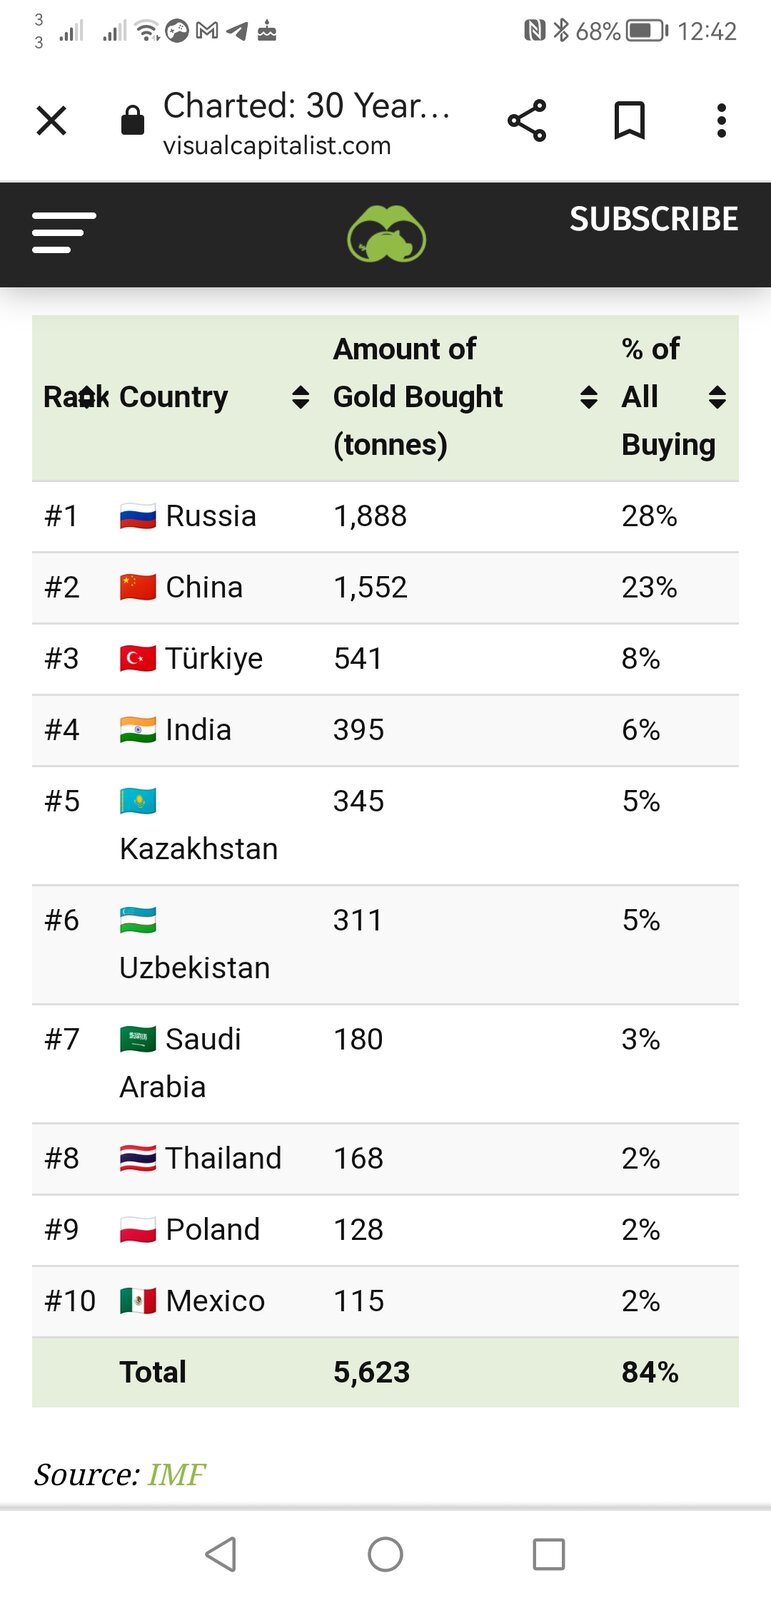Tap the page title in address bar
The image size is (771, 1600).
[x=306, y=106]
